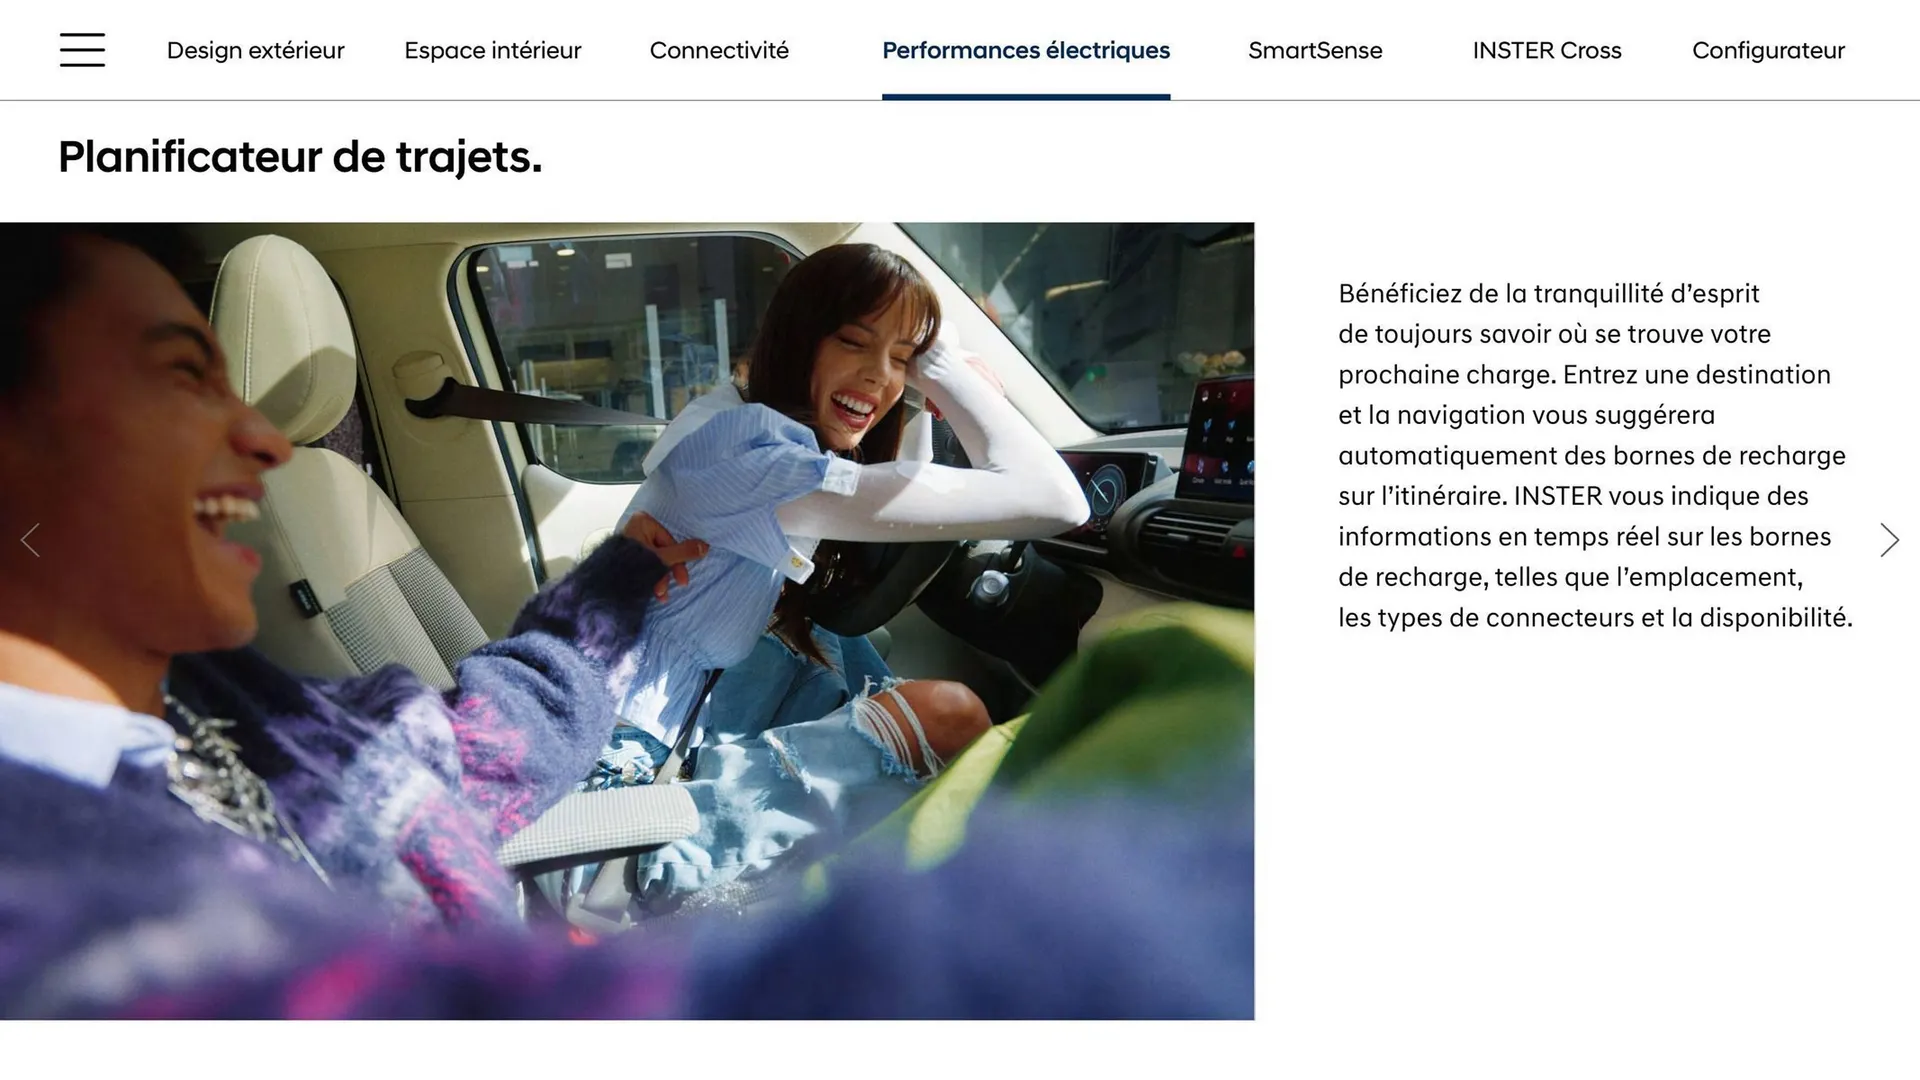This screenshot has width=1920, height=1080.
Task: Open the INSTER Cross tab
Action: tap(1547, 50)
